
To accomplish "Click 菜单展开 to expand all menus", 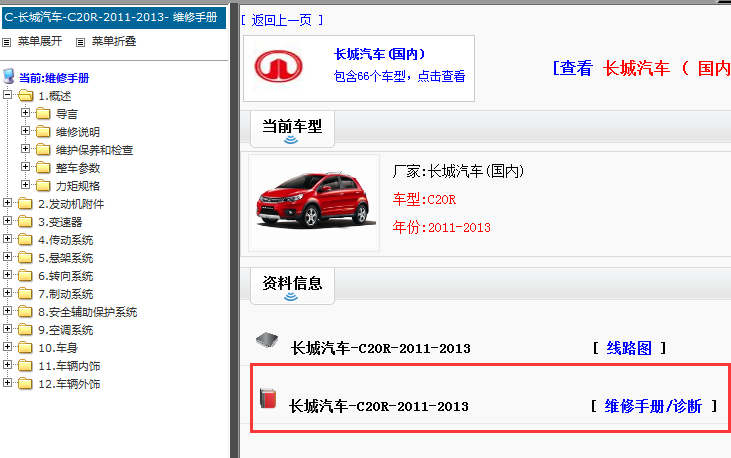I will (40, 42).
